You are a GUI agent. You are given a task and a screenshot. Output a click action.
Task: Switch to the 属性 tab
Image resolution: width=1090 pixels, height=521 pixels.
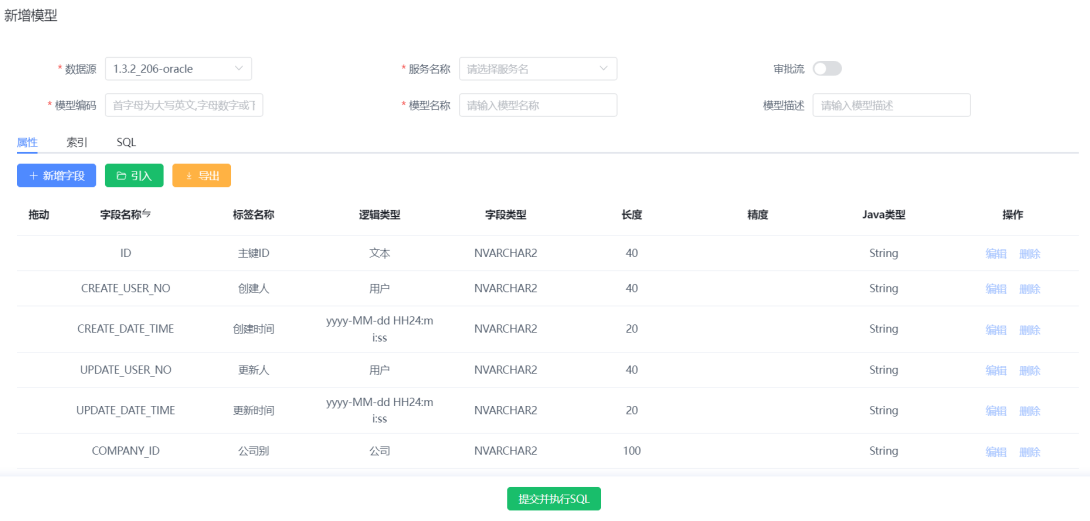coord(27,142)
